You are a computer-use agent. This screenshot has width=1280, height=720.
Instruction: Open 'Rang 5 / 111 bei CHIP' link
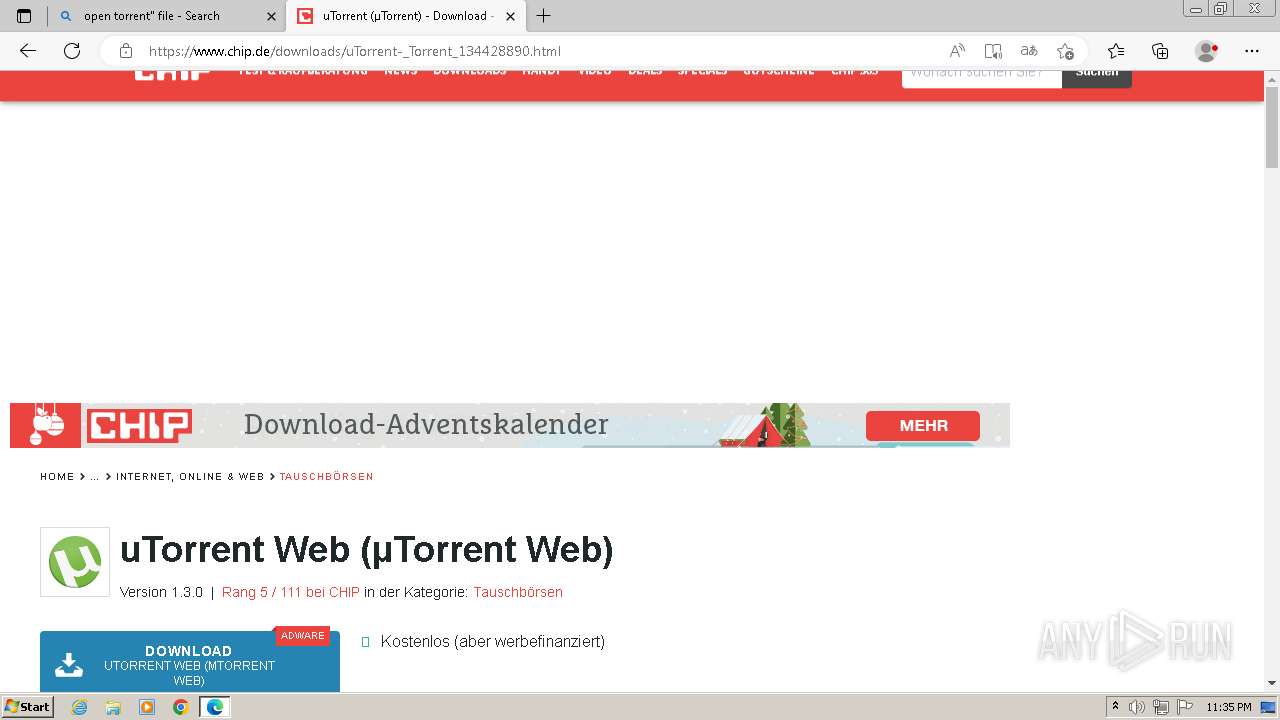pos(291,592)
